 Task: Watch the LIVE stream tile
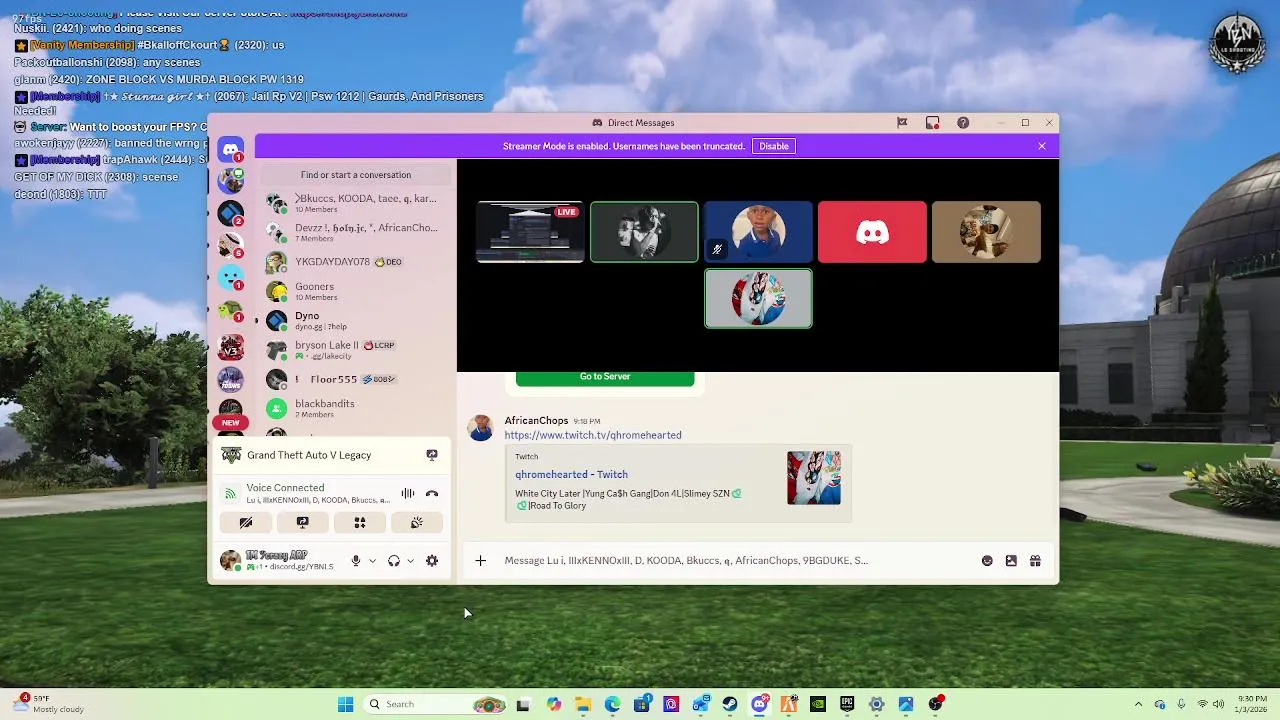(530, 232)
